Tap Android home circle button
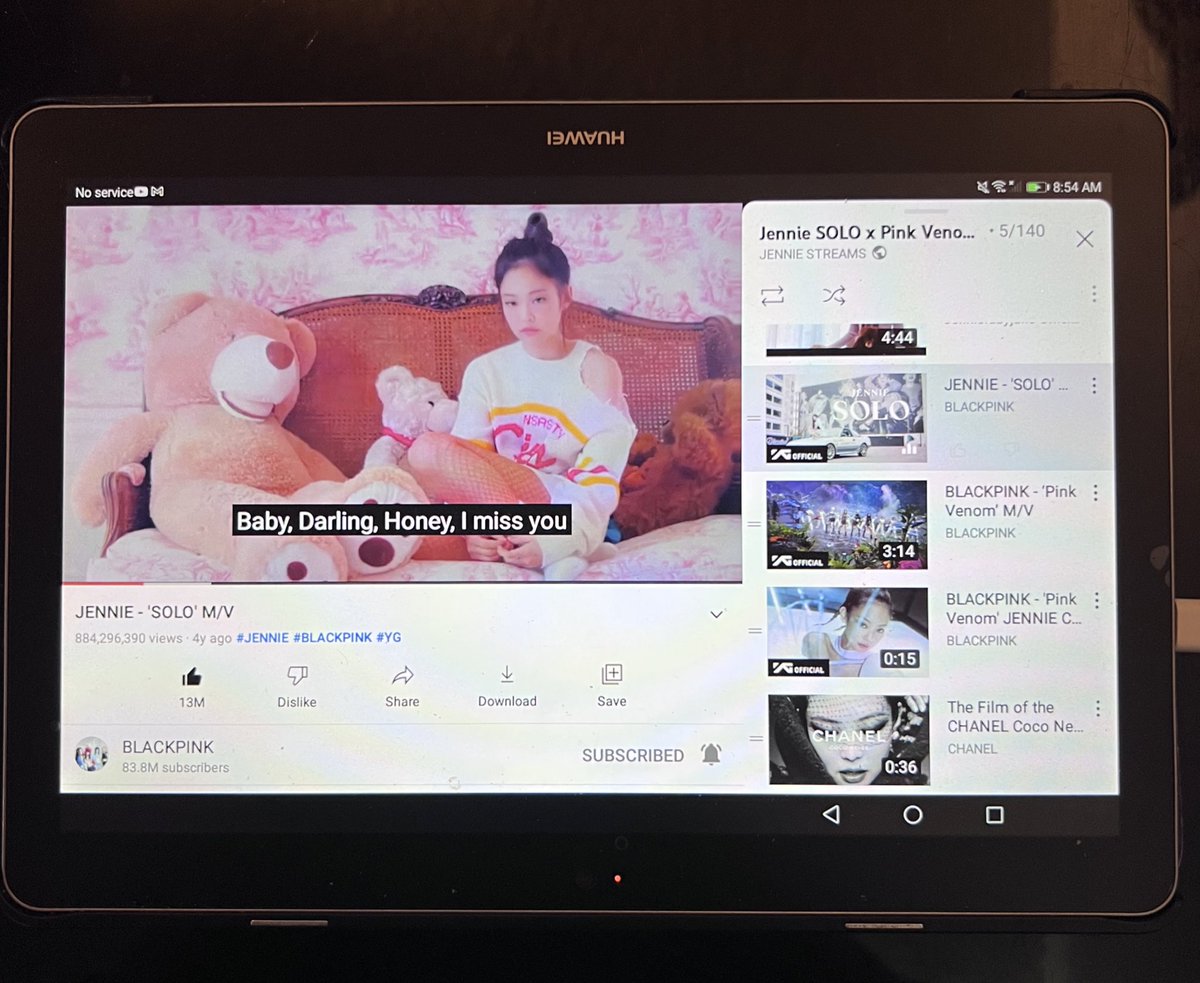The width and height of the screenshot is (1200, 983). pyautogui.click(x=913, y=815)
